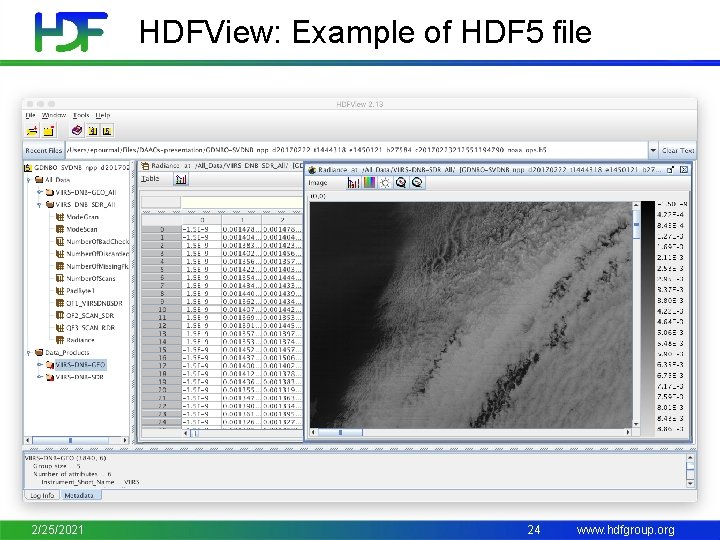Click the table cell value field

coord(242,202)
